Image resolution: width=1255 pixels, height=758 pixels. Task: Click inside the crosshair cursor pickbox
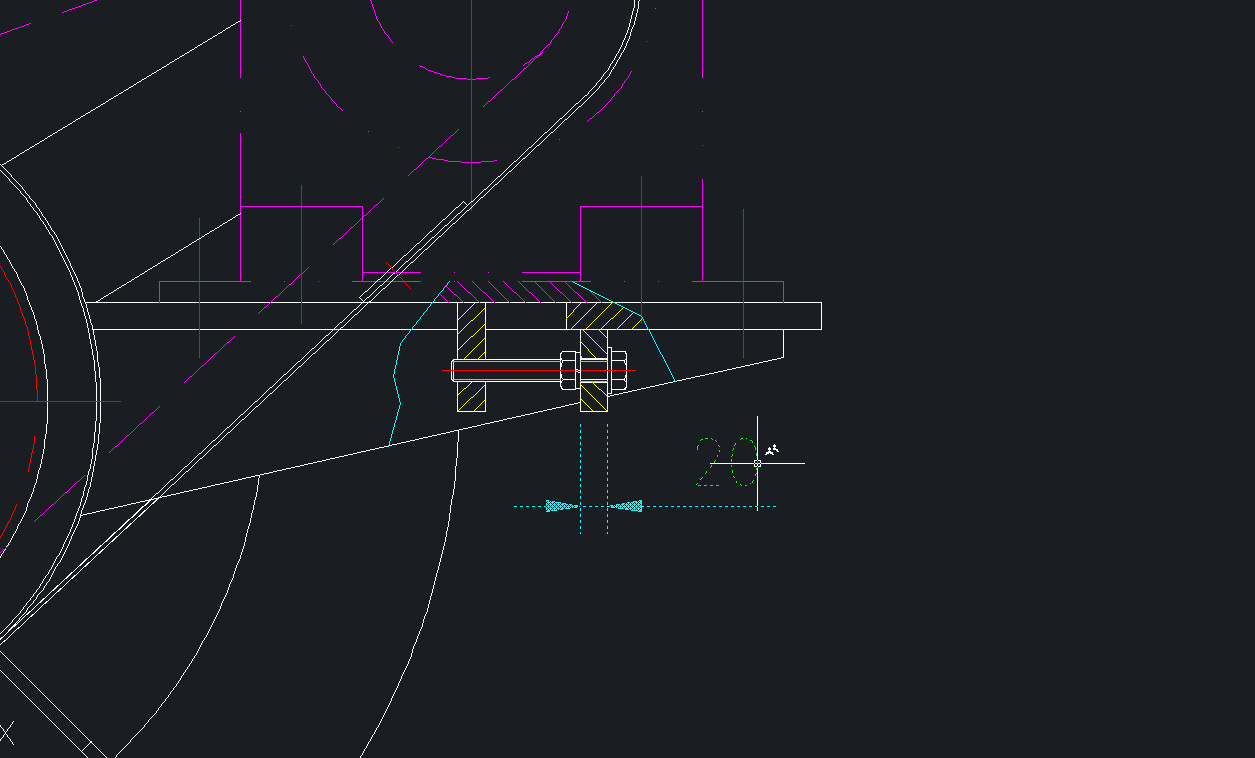point(757,463)
